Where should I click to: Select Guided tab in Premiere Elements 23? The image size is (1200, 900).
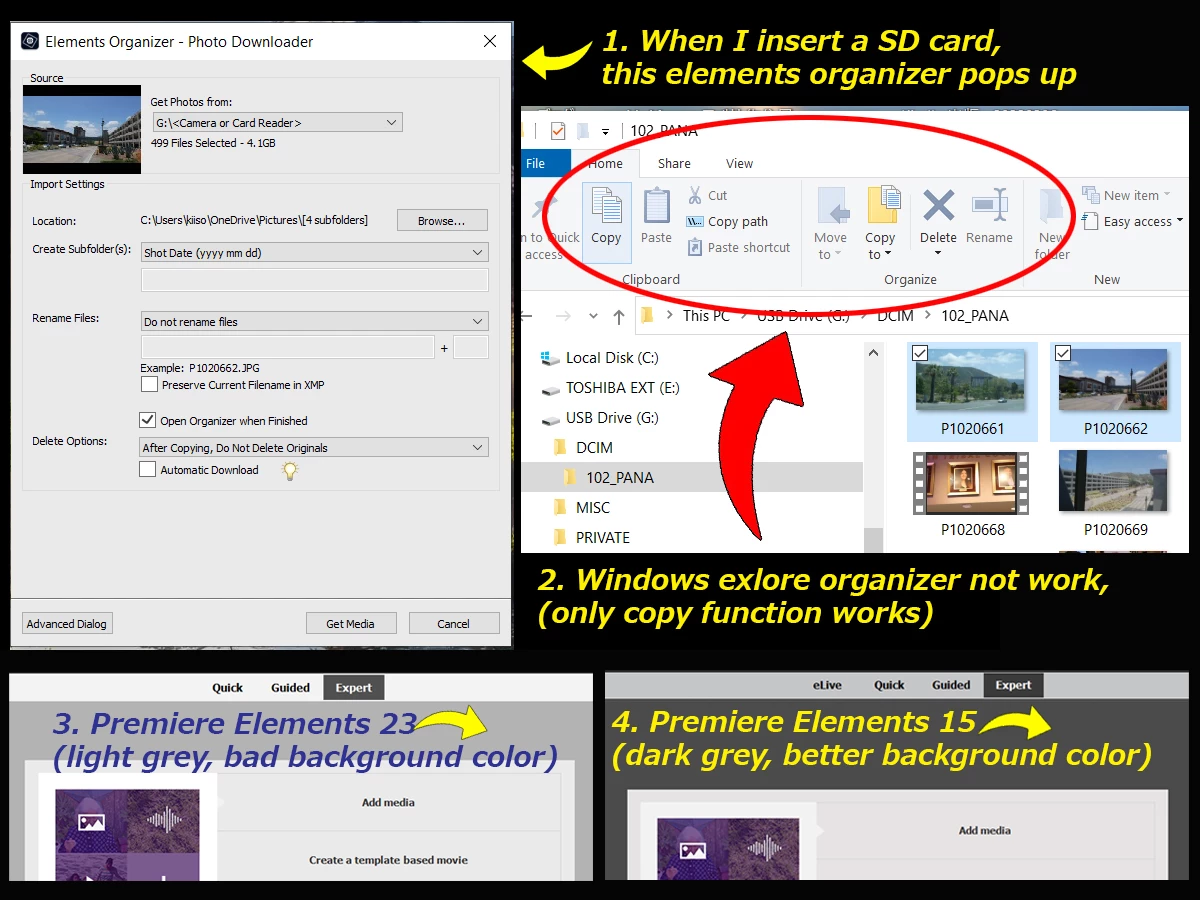[290, 687]
